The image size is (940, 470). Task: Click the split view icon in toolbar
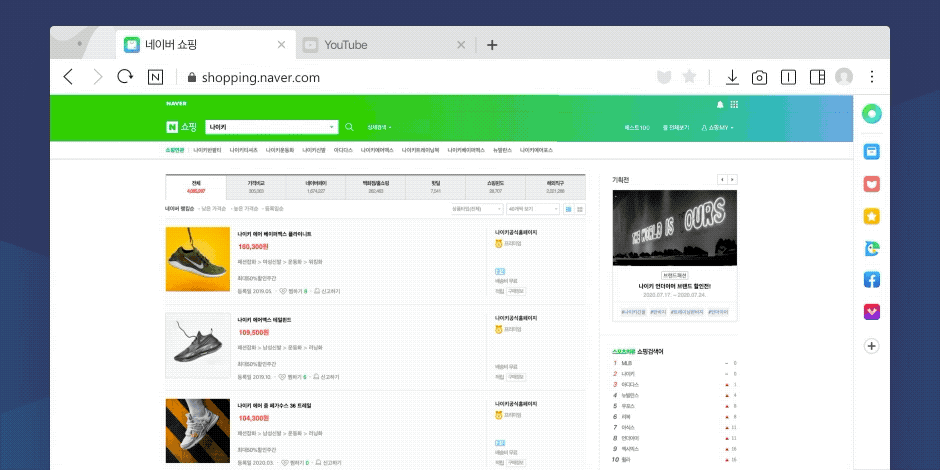click(788, 77)
